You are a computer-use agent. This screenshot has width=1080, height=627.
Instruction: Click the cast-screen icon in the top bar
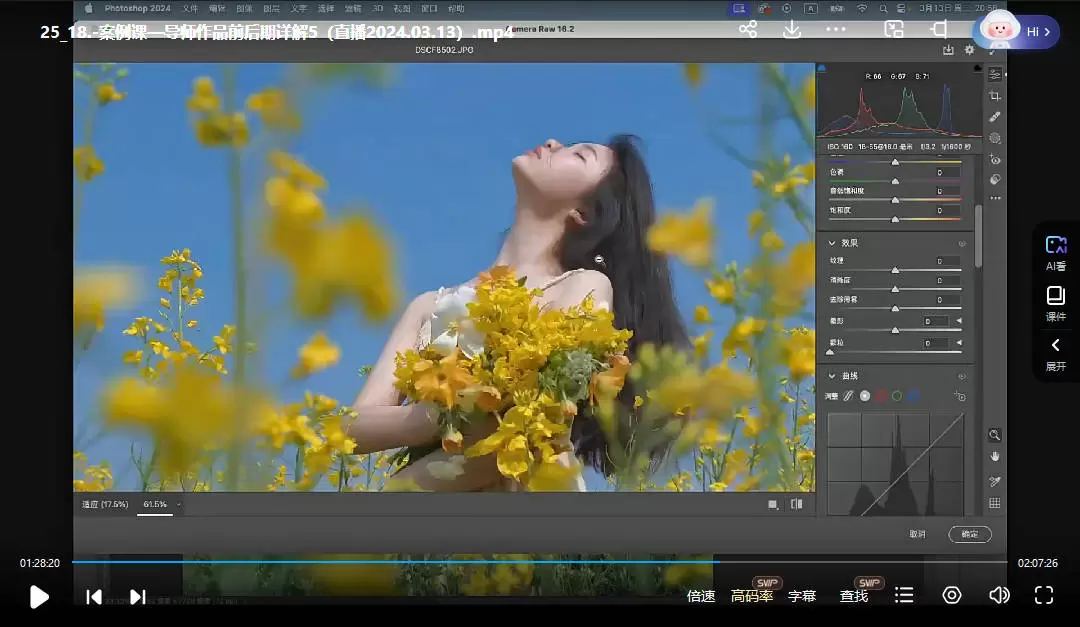938,30
